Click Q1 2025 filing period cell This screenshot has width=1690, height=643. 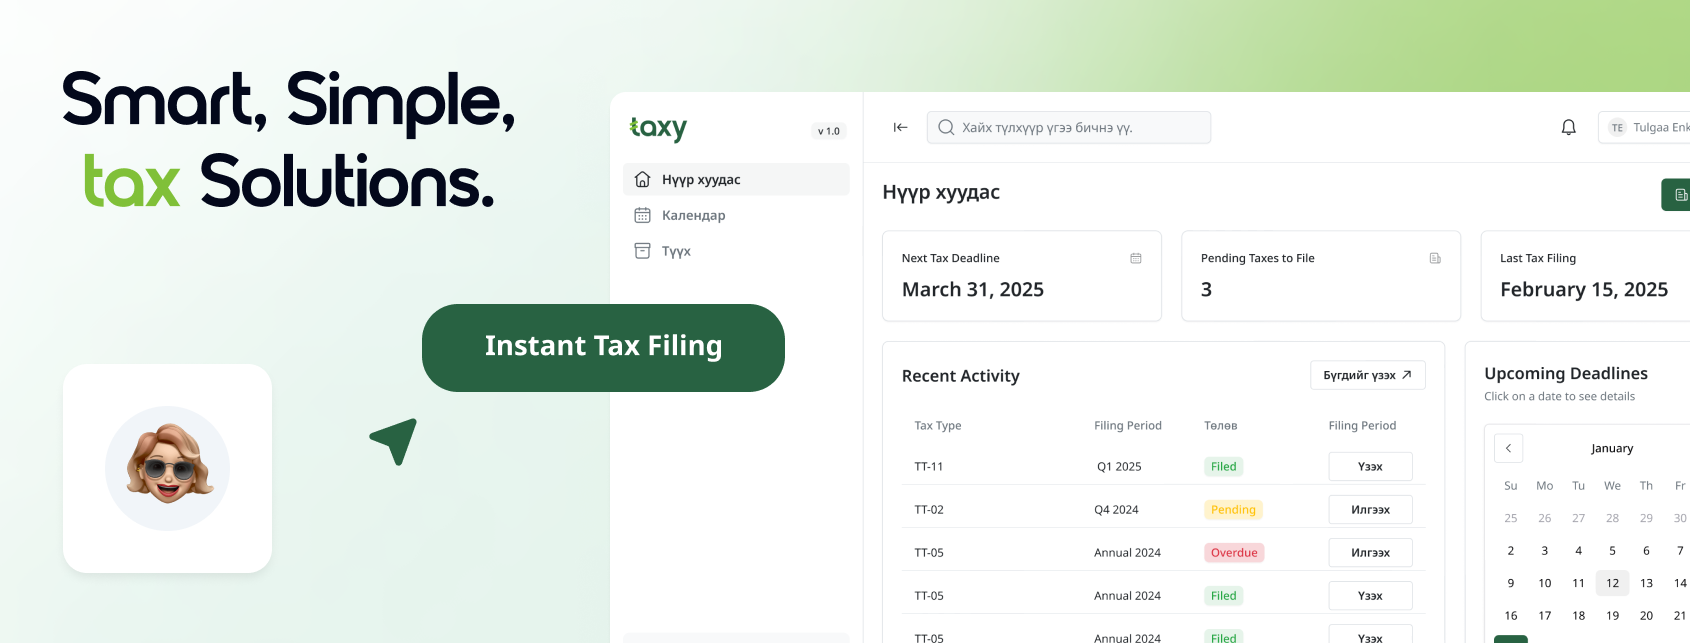click(x=1119, y=467)
